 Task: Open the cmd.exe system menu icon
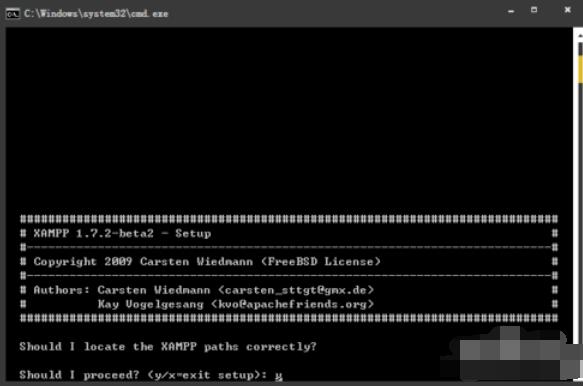pos(13,14)
